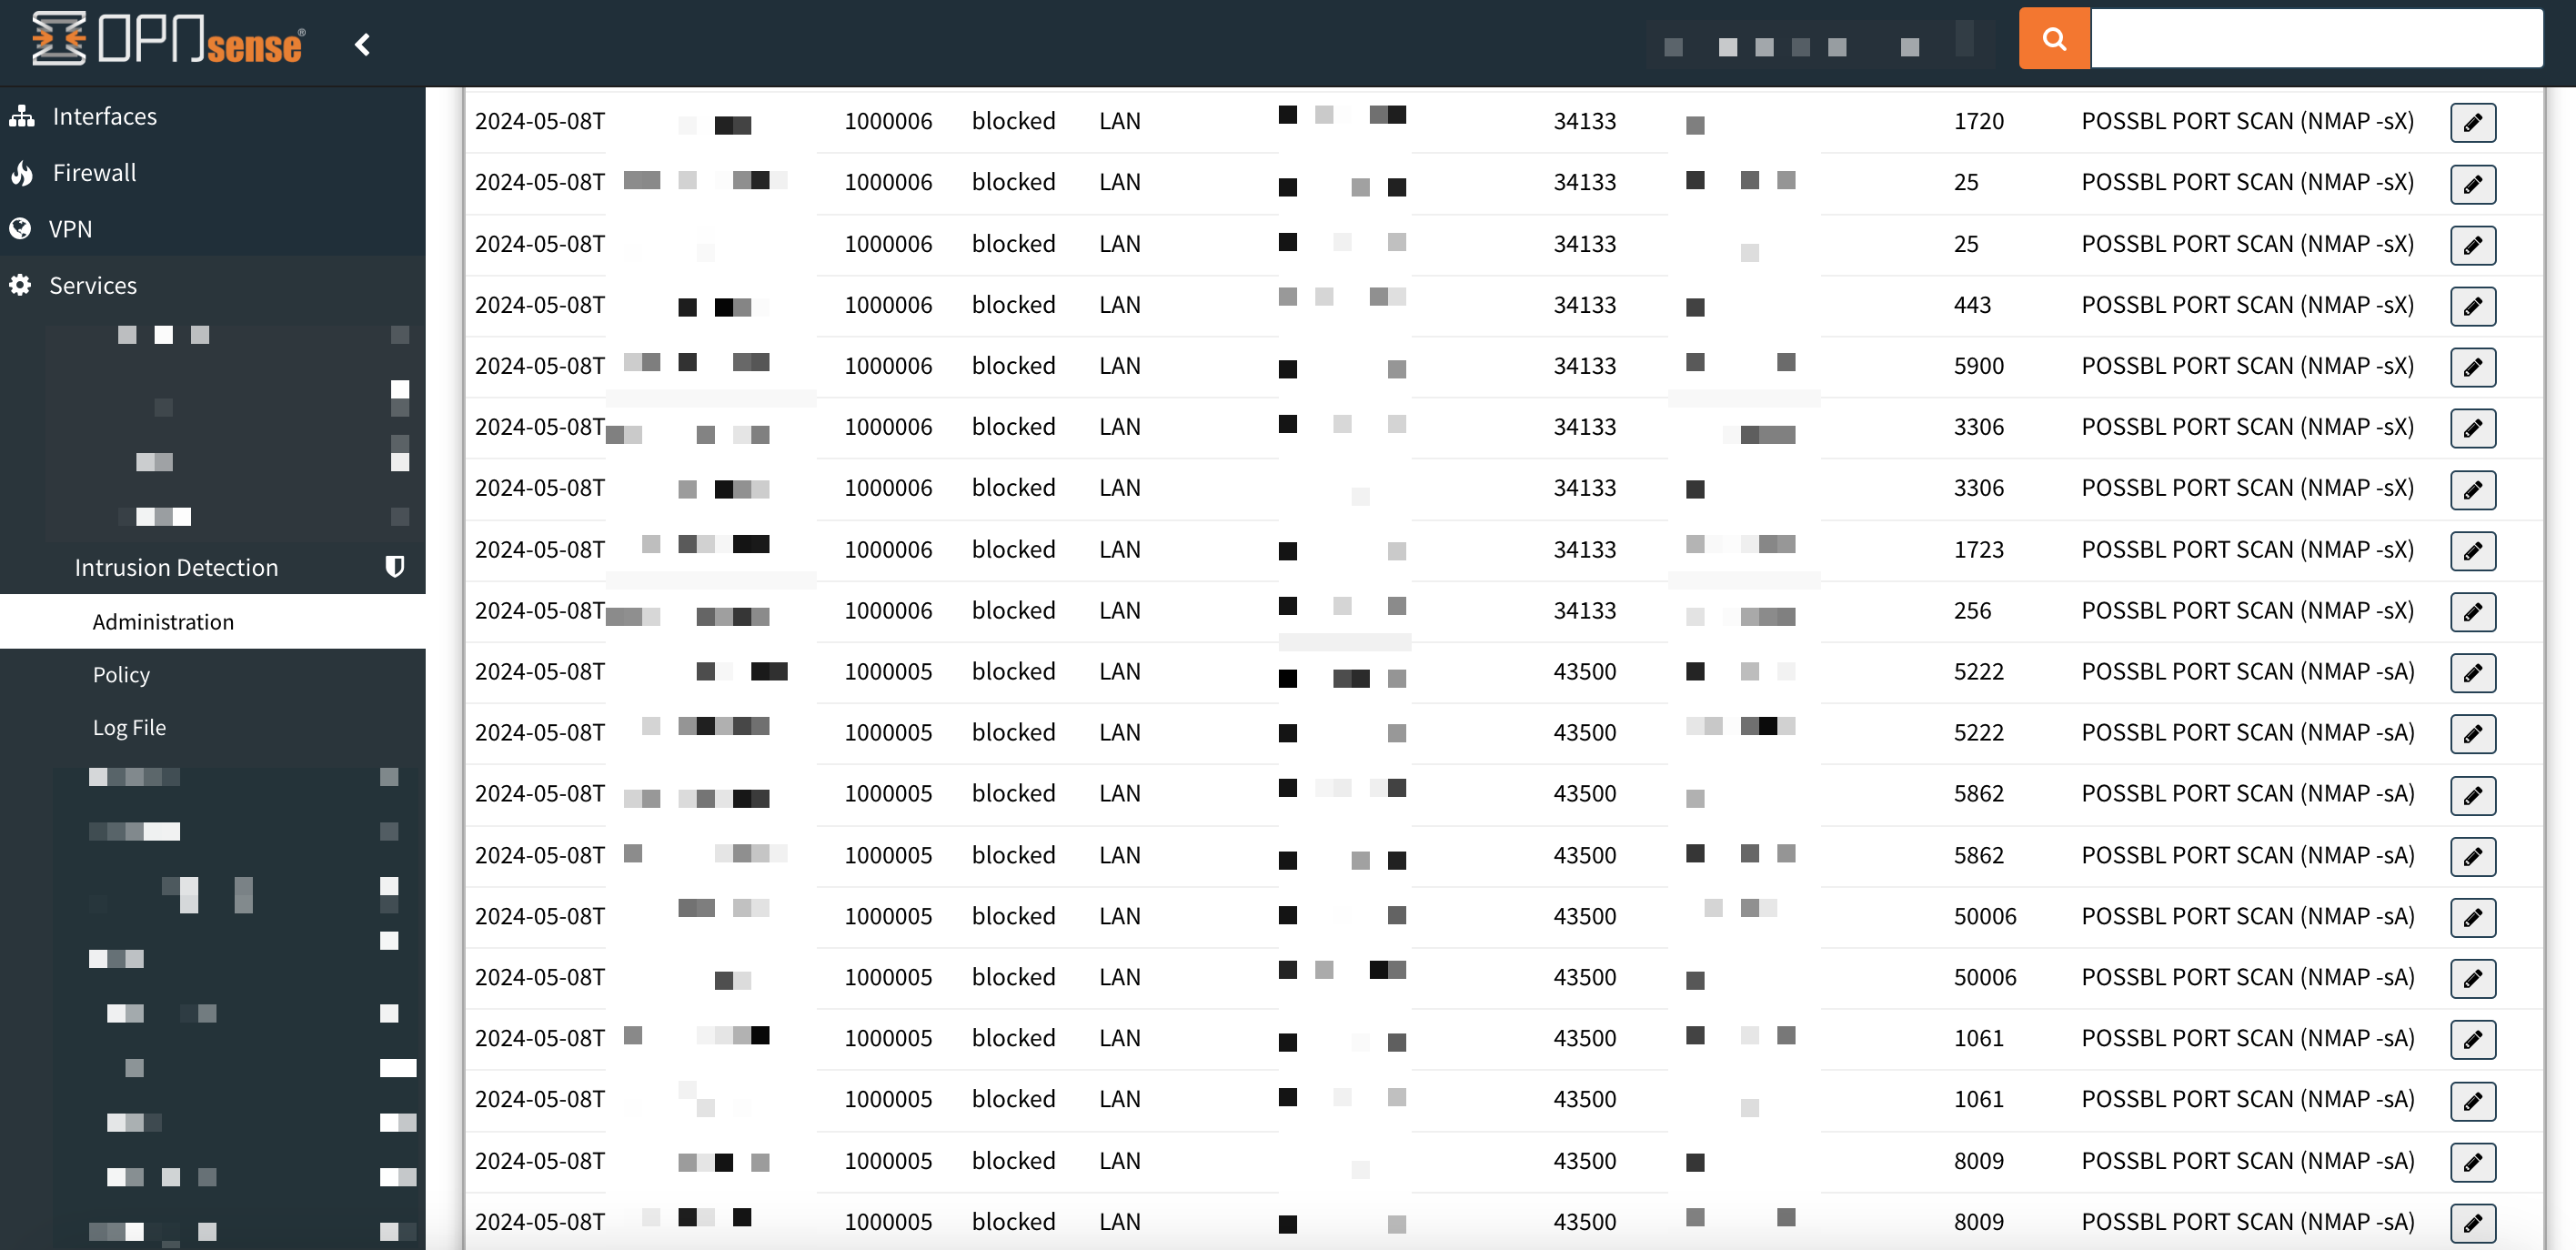
Task: Click the Interfaces network icon in sidebar
Action: (22, 117)
